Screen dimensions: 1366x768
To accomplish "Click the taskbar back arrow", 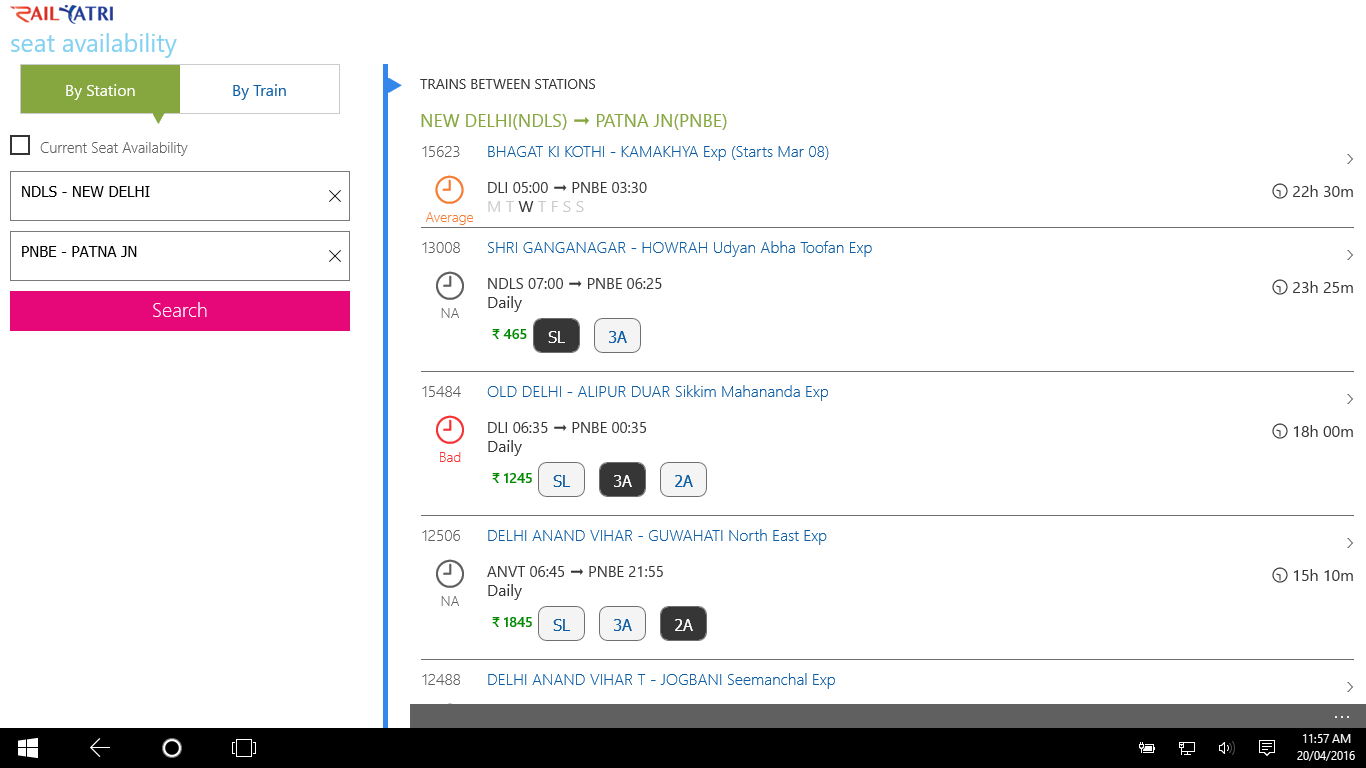I will 100,748.
